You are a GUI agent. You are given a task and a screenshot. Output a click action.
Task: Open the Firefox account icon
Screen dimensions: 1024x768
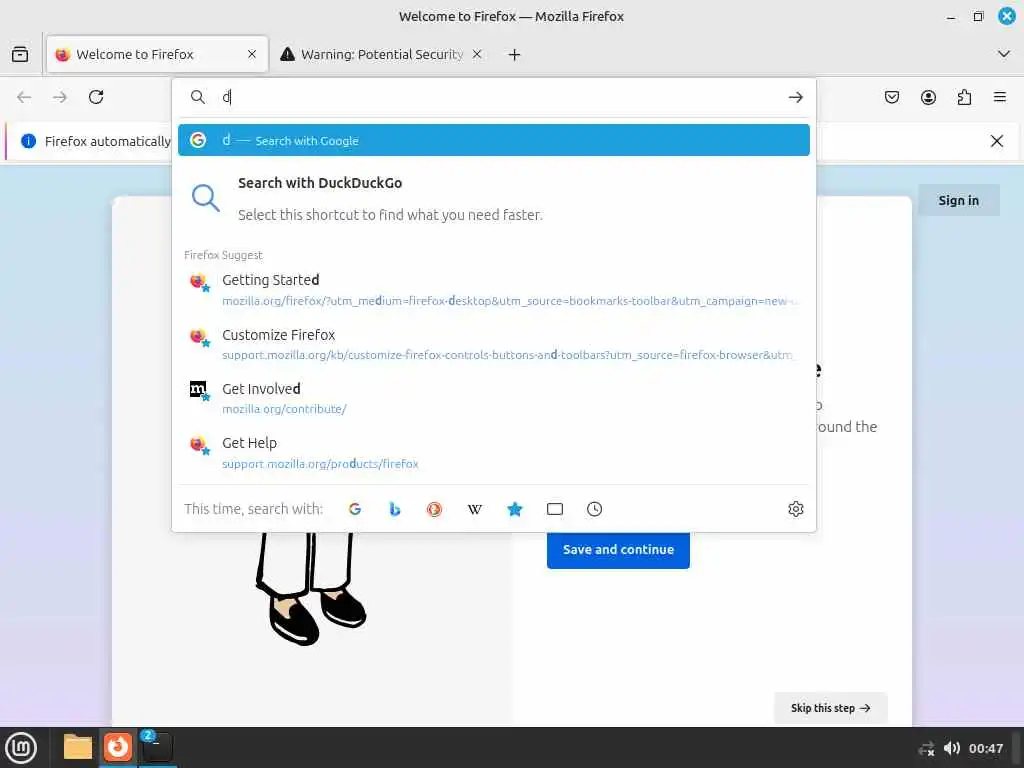[929, 97]
